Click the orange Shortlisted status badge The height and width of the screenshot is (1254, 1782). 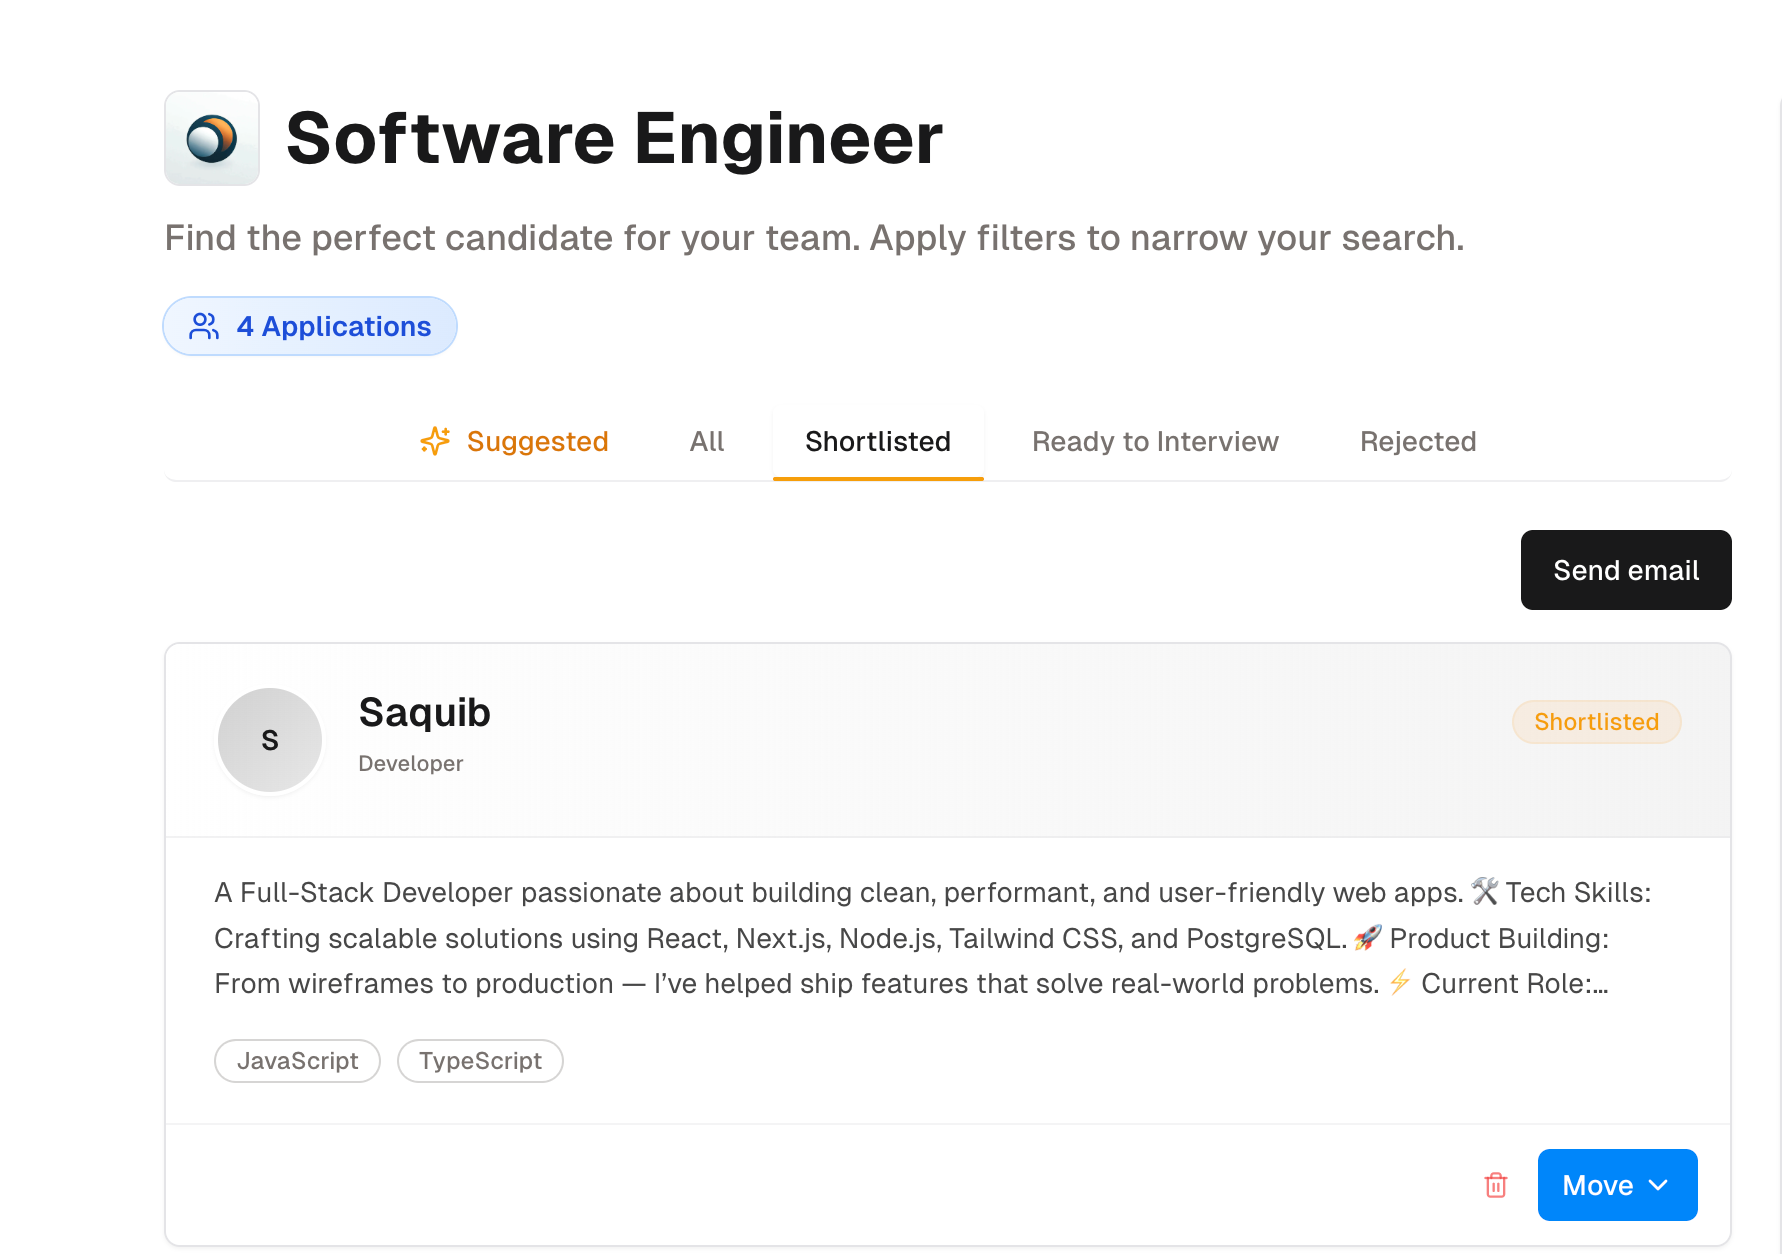1596,722
